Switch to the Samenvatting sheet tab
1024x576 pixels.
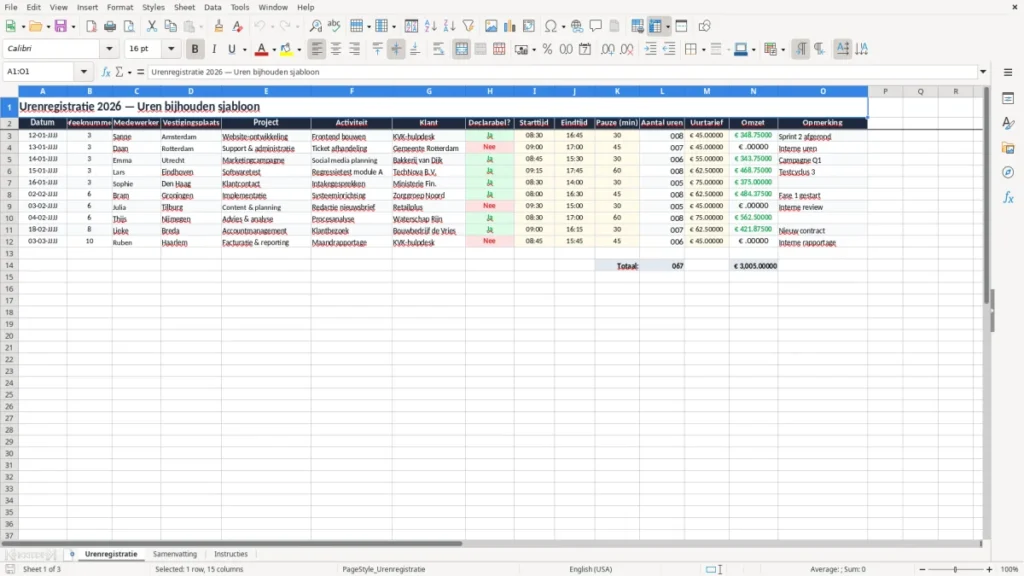pyautogui.click(x=175, y=554)
